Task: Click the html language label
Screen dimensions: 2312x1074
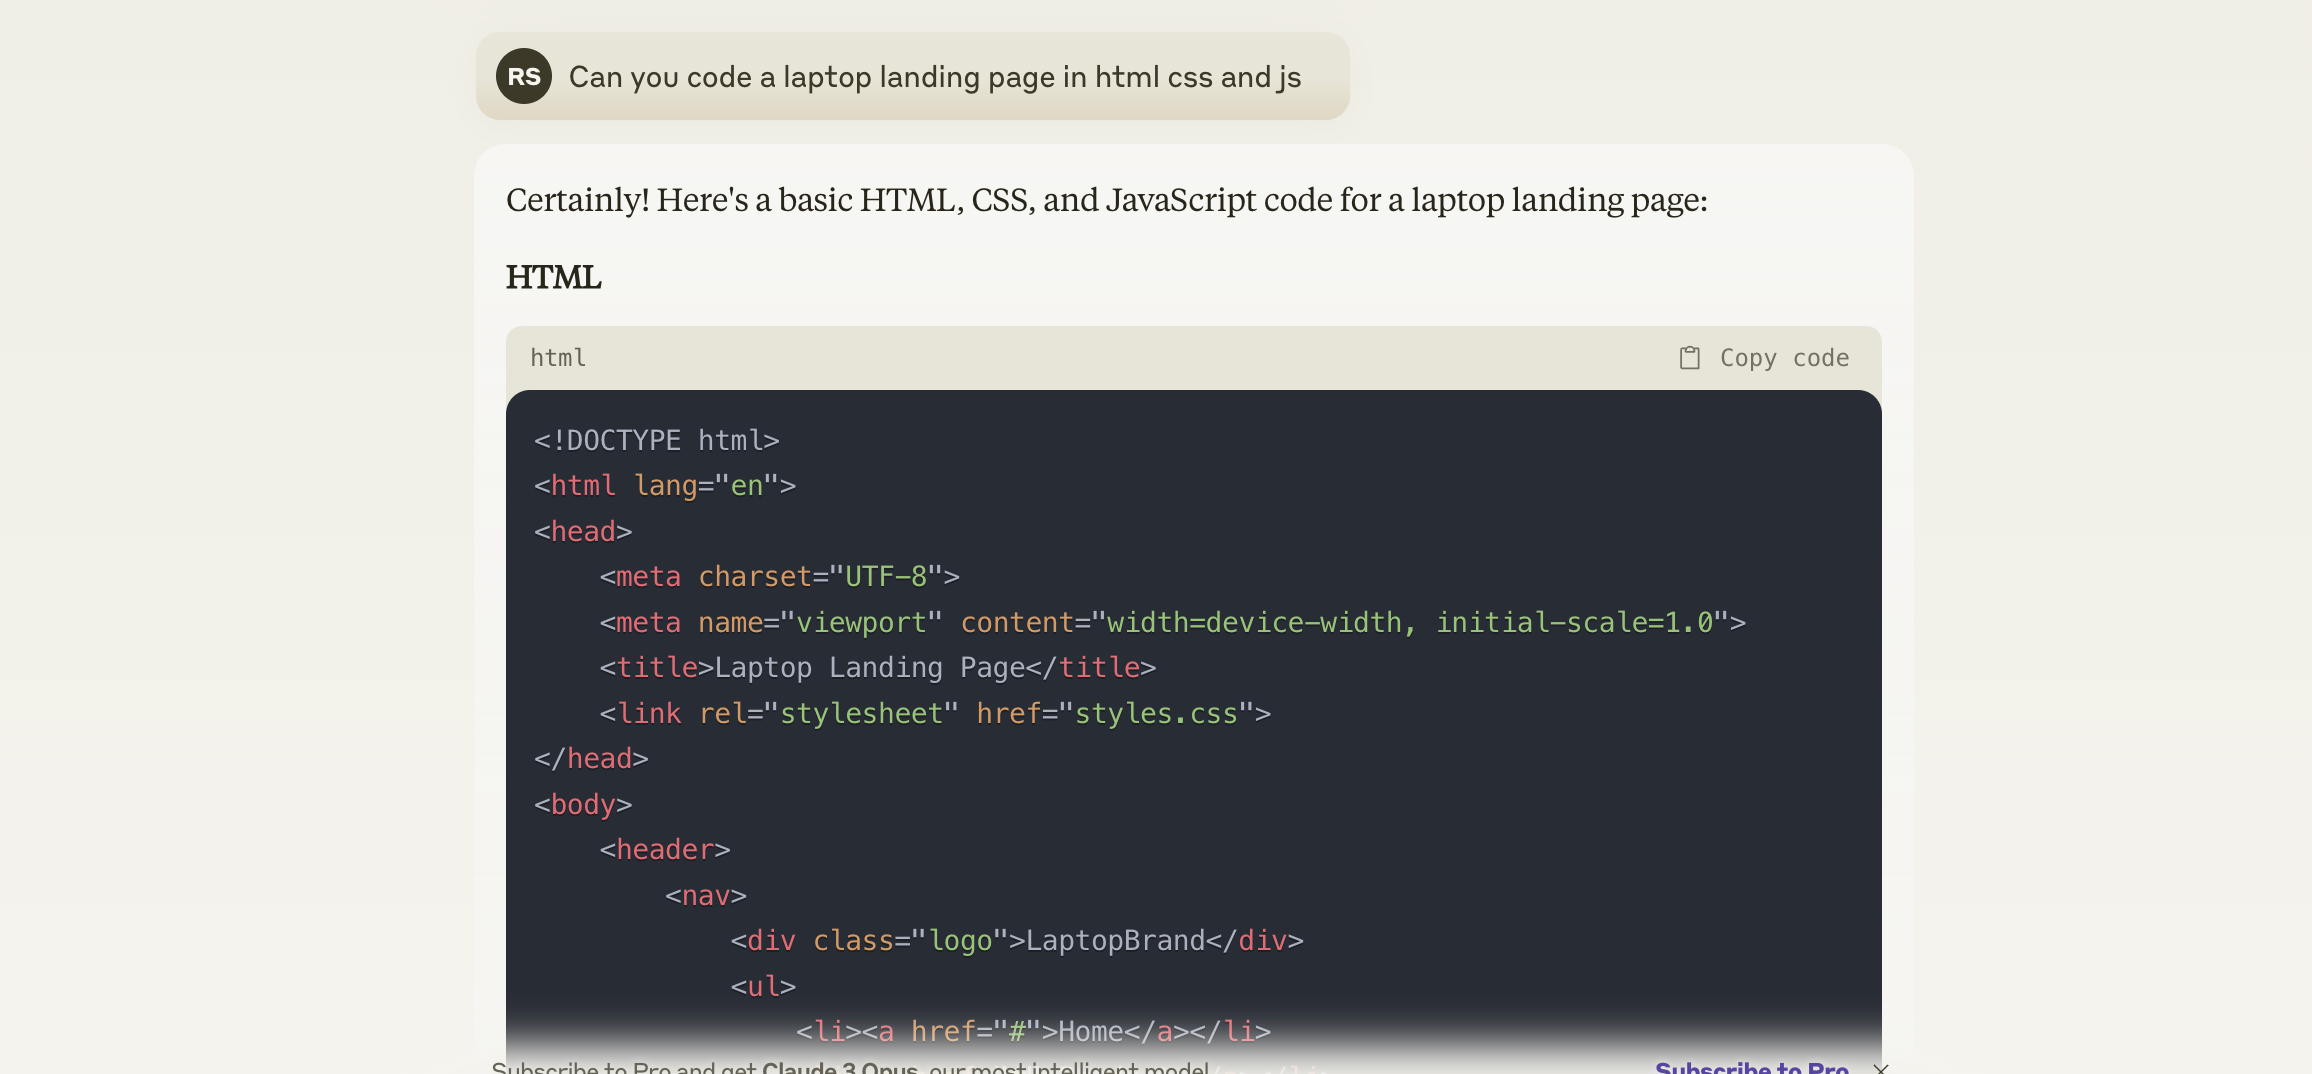Action: point(558,358)
